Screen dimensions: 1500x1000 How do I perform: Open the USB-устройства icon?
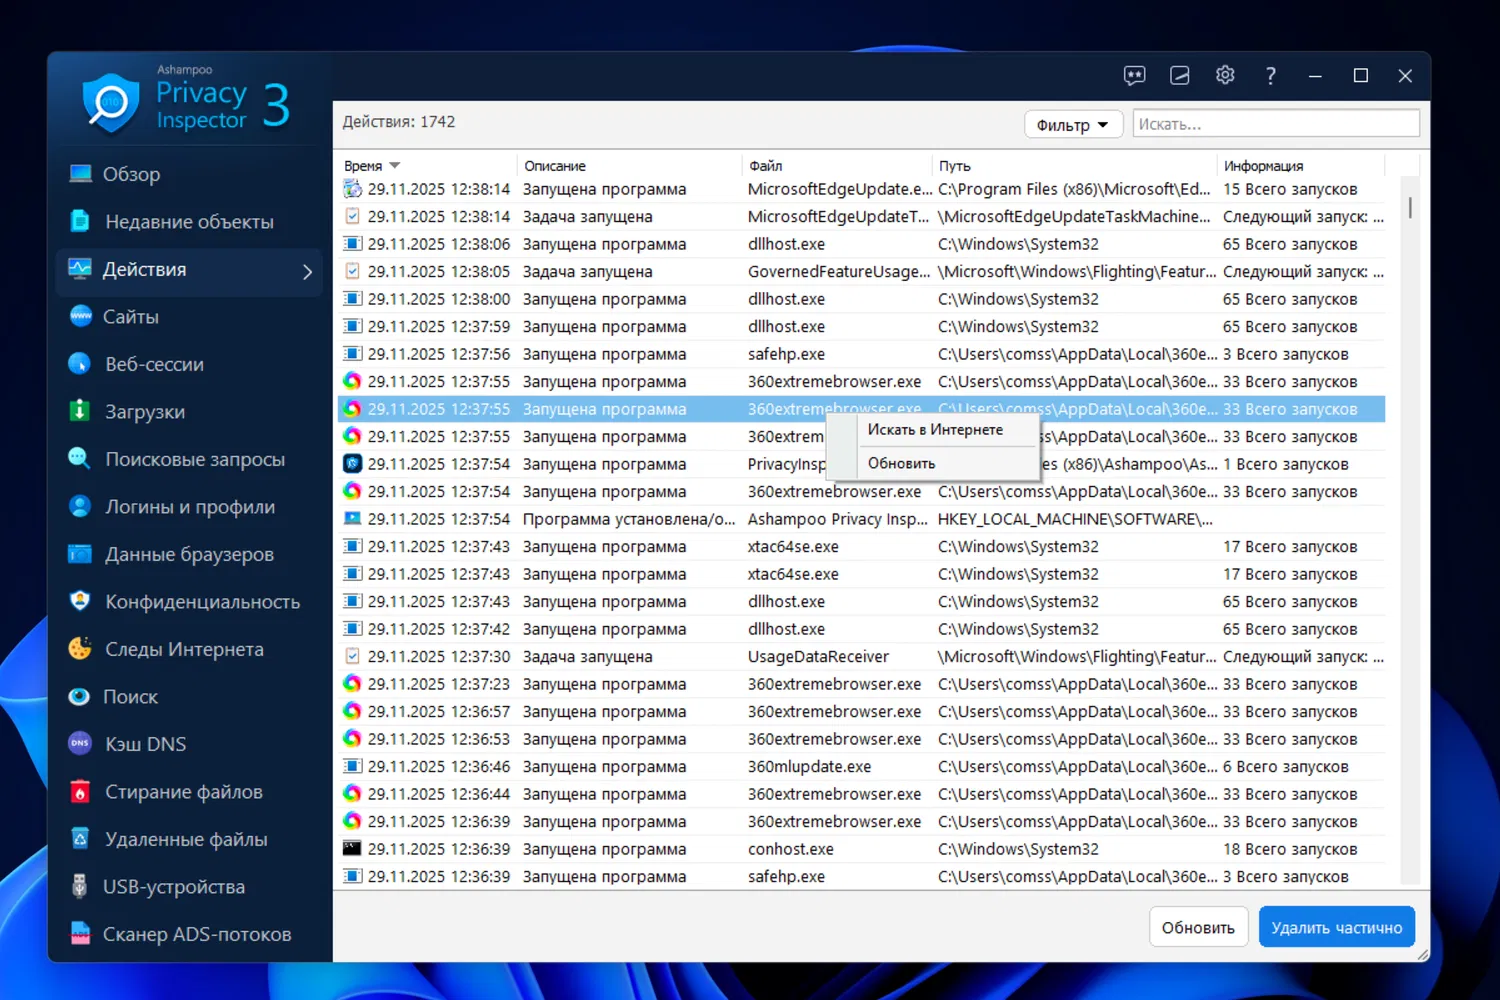[x=80, y=887]
